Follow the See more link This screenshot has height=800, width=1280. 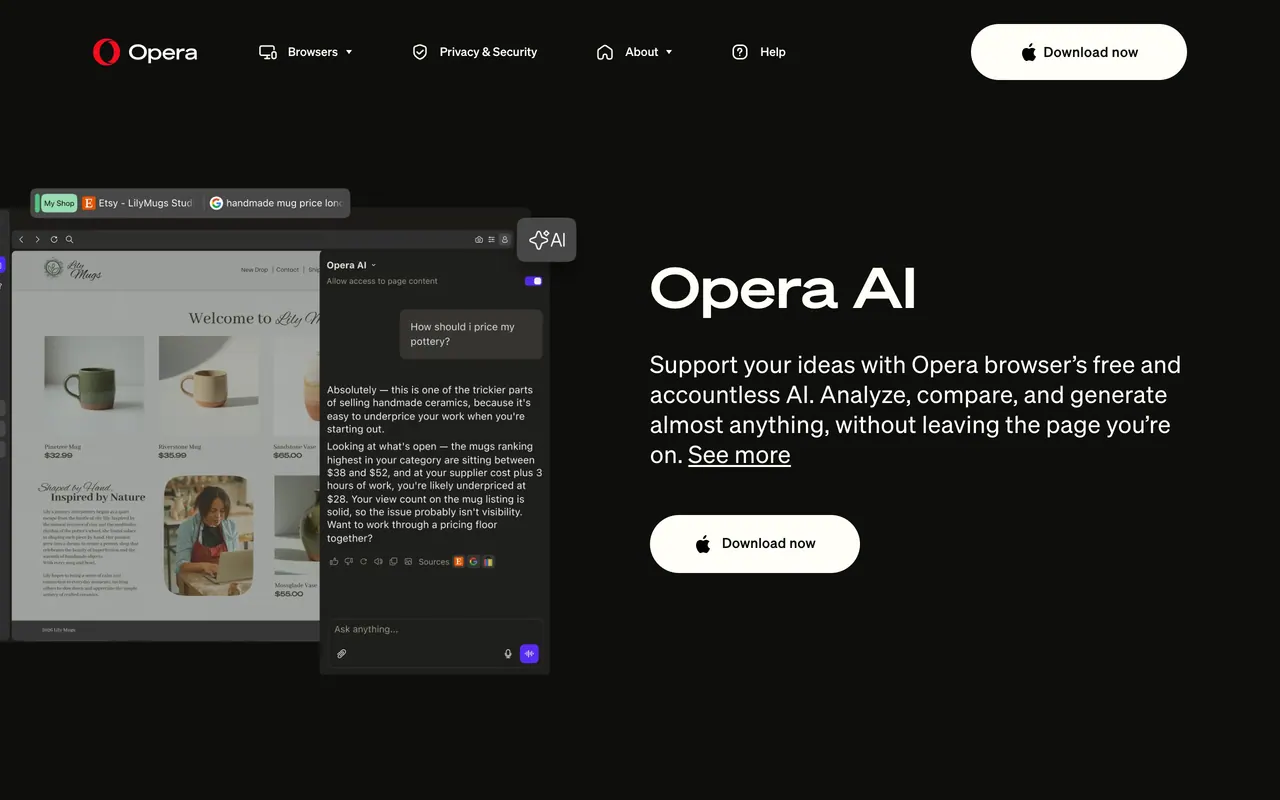(739, 455)
